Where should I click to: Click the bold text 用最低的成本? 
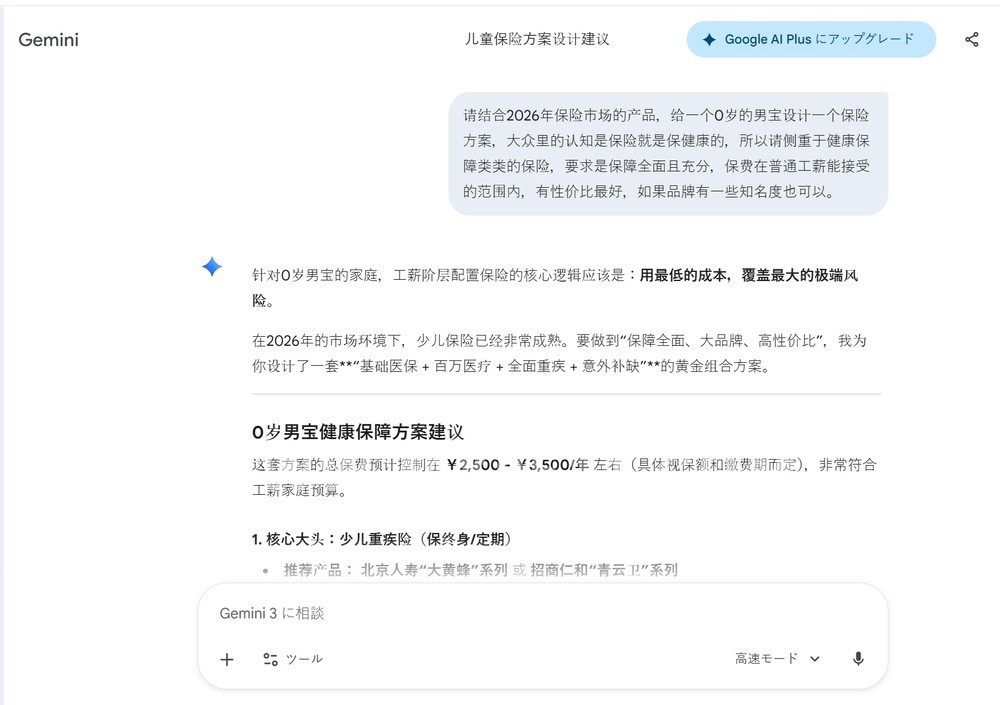[685, 275]
